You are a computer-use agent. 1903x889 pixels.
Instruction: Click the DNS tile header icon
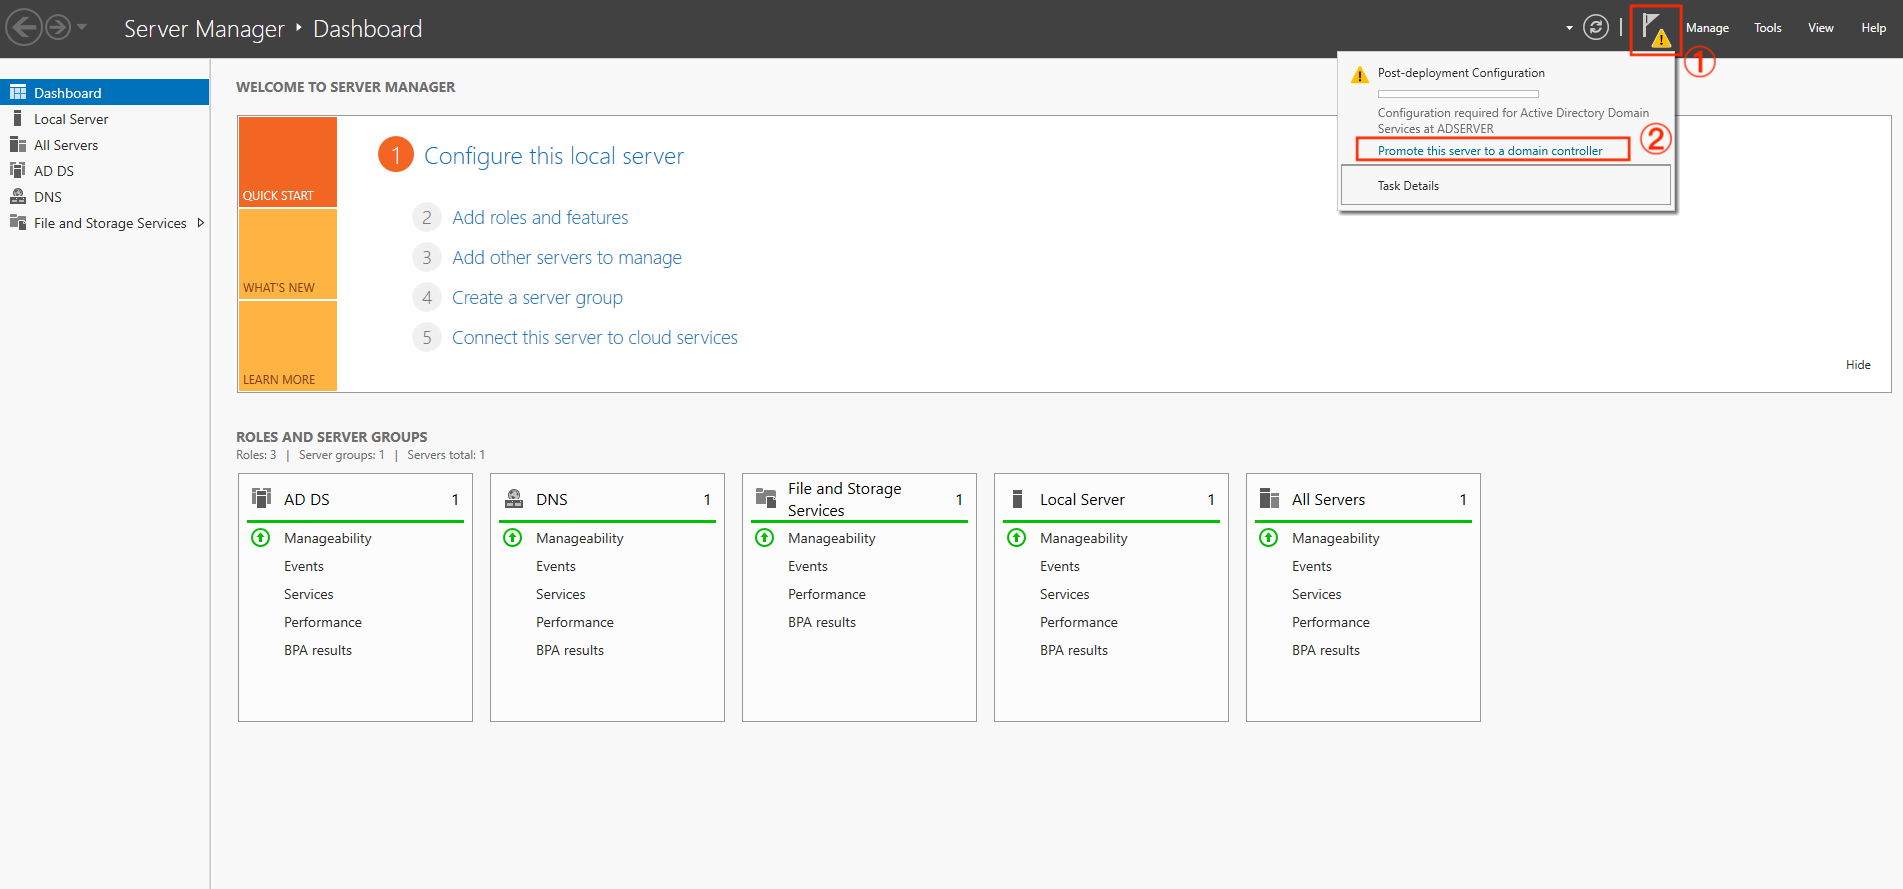coord(514,498)
